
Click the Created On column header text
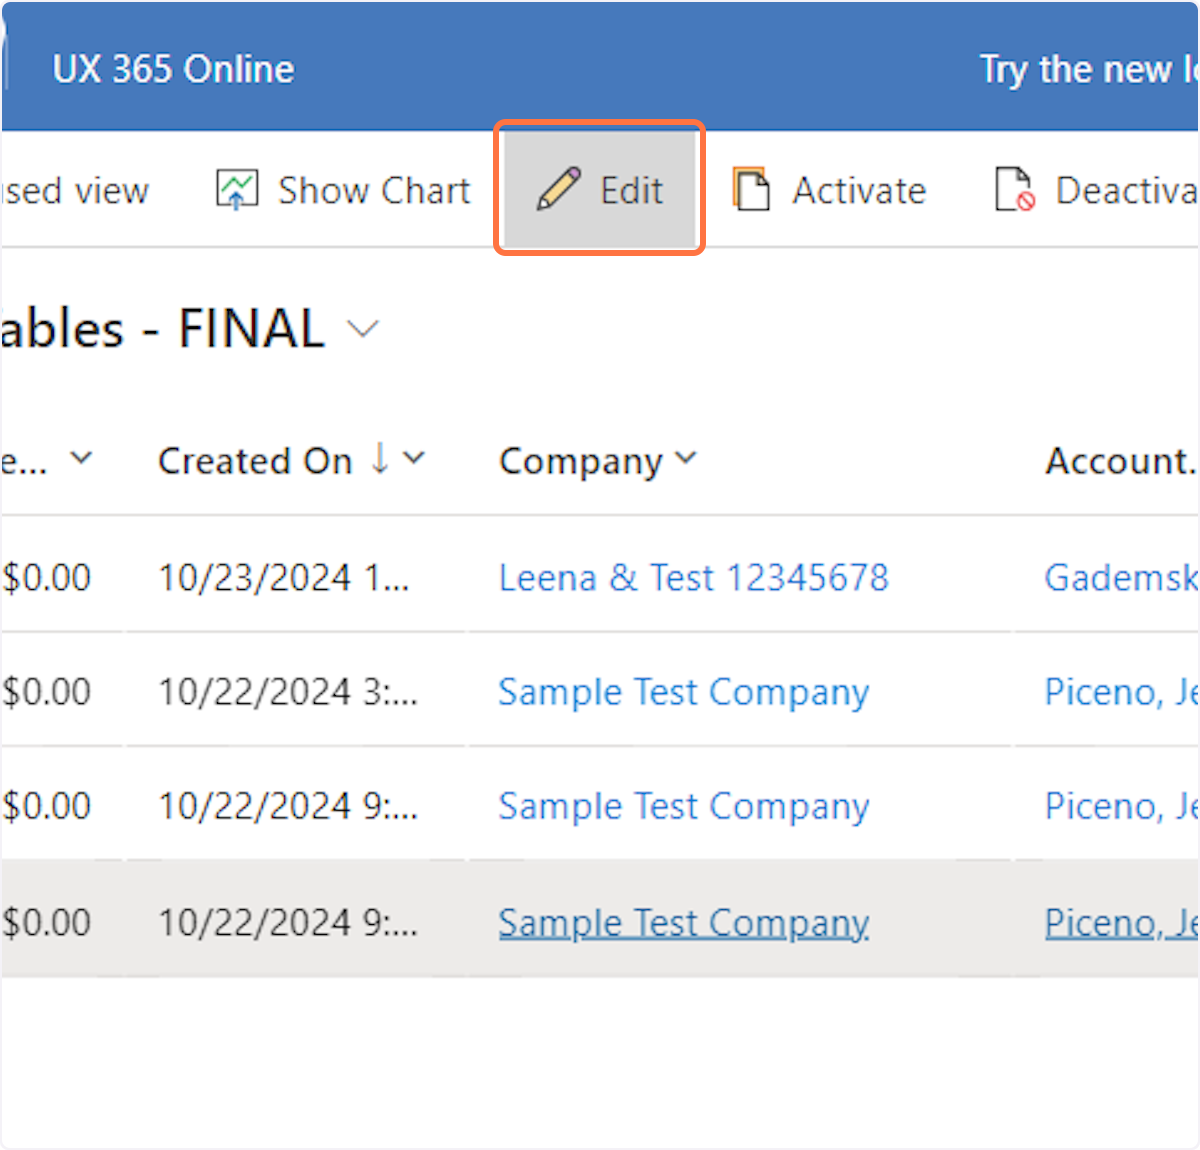(x=255, y=461)
